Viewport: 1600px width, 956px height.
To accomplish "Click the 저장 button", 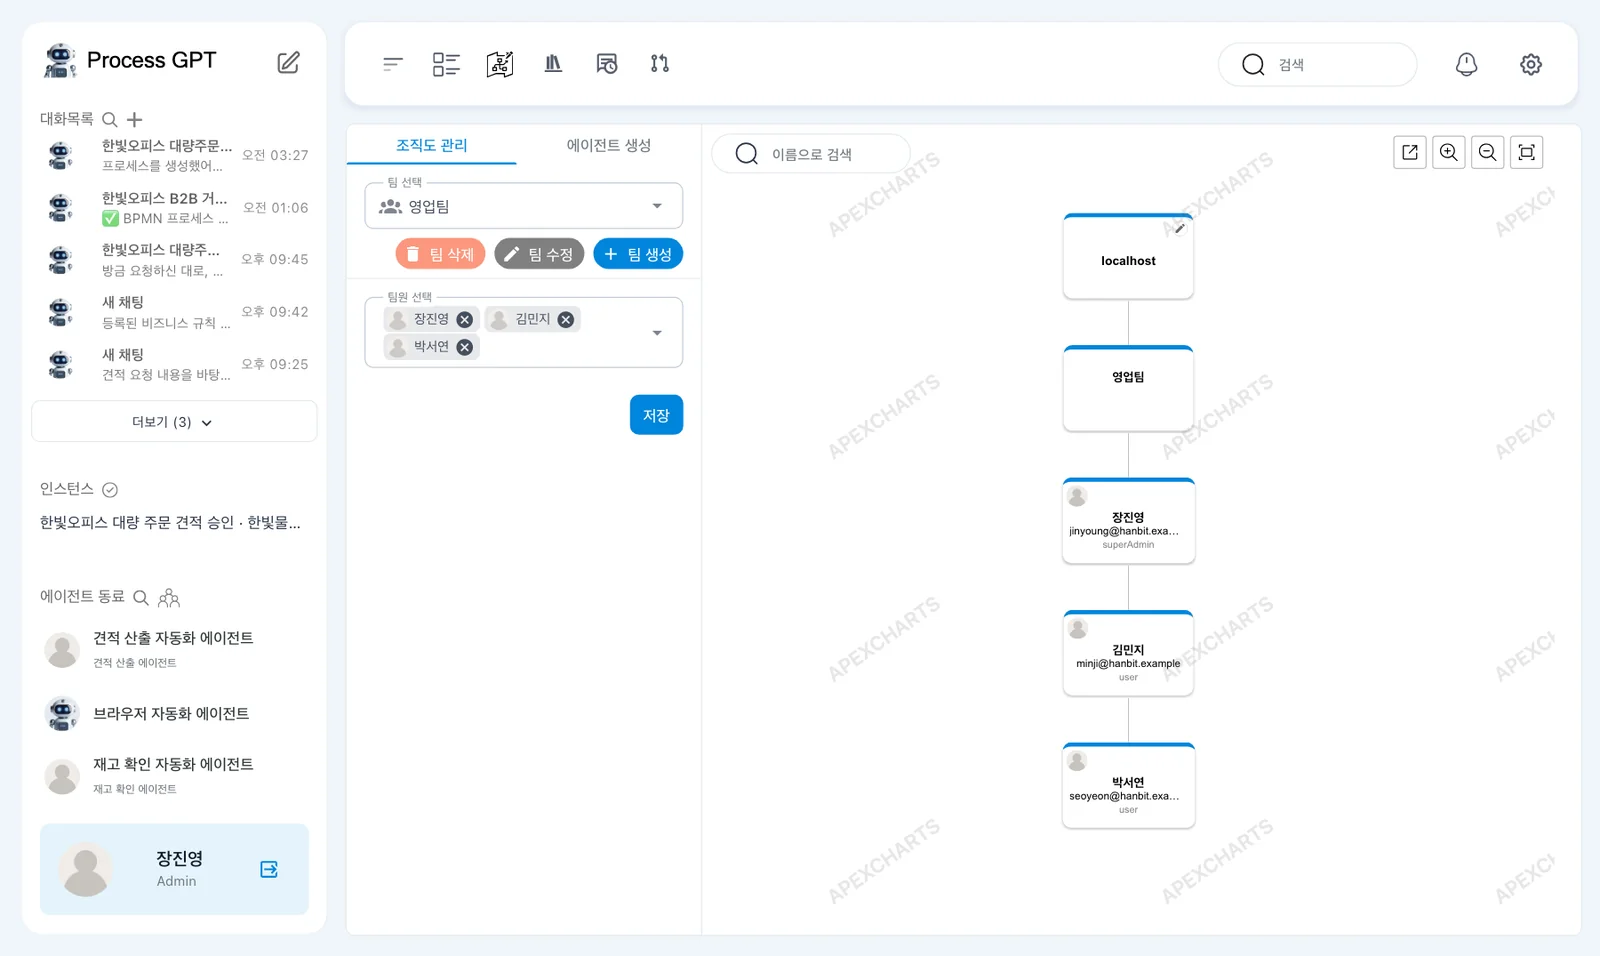I will coord(656,415).
